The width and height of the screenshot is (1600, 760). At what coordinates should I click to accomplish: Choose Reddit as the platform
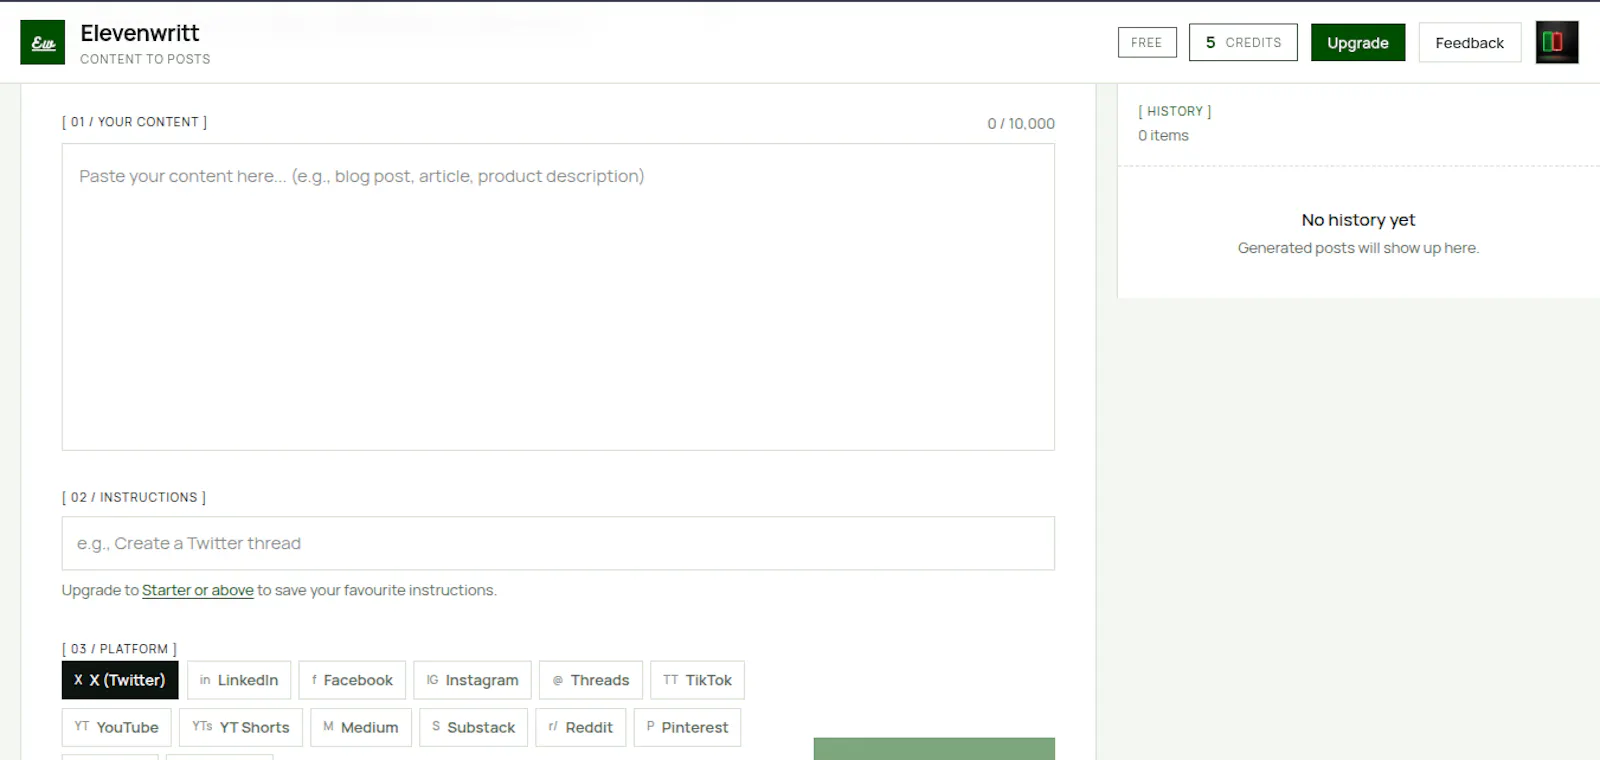click(581, 727)
